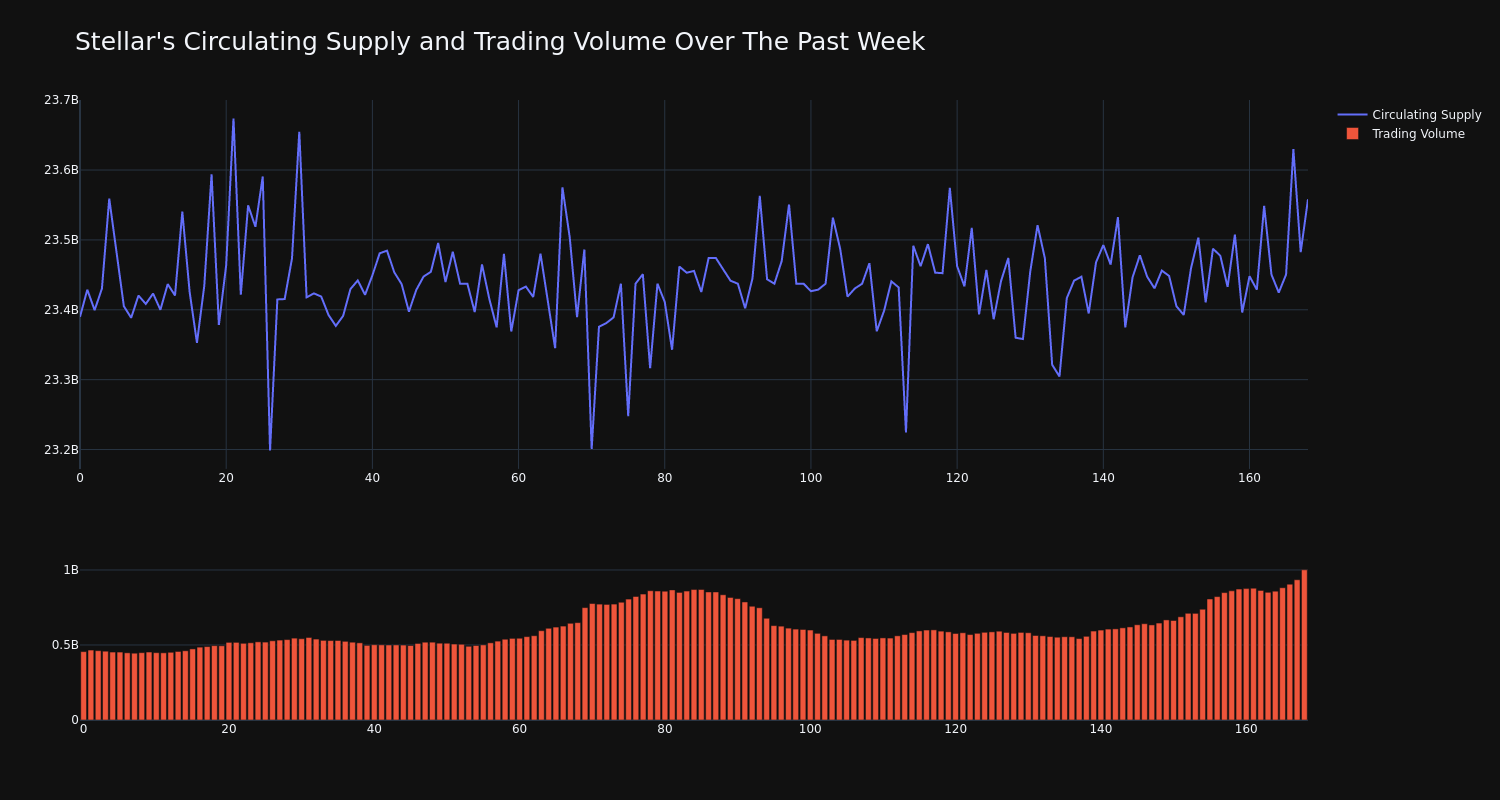Click the 100 tick on supply chart x-axis
The height and width of the screenshot is (800, 1500).
(811, 478)
